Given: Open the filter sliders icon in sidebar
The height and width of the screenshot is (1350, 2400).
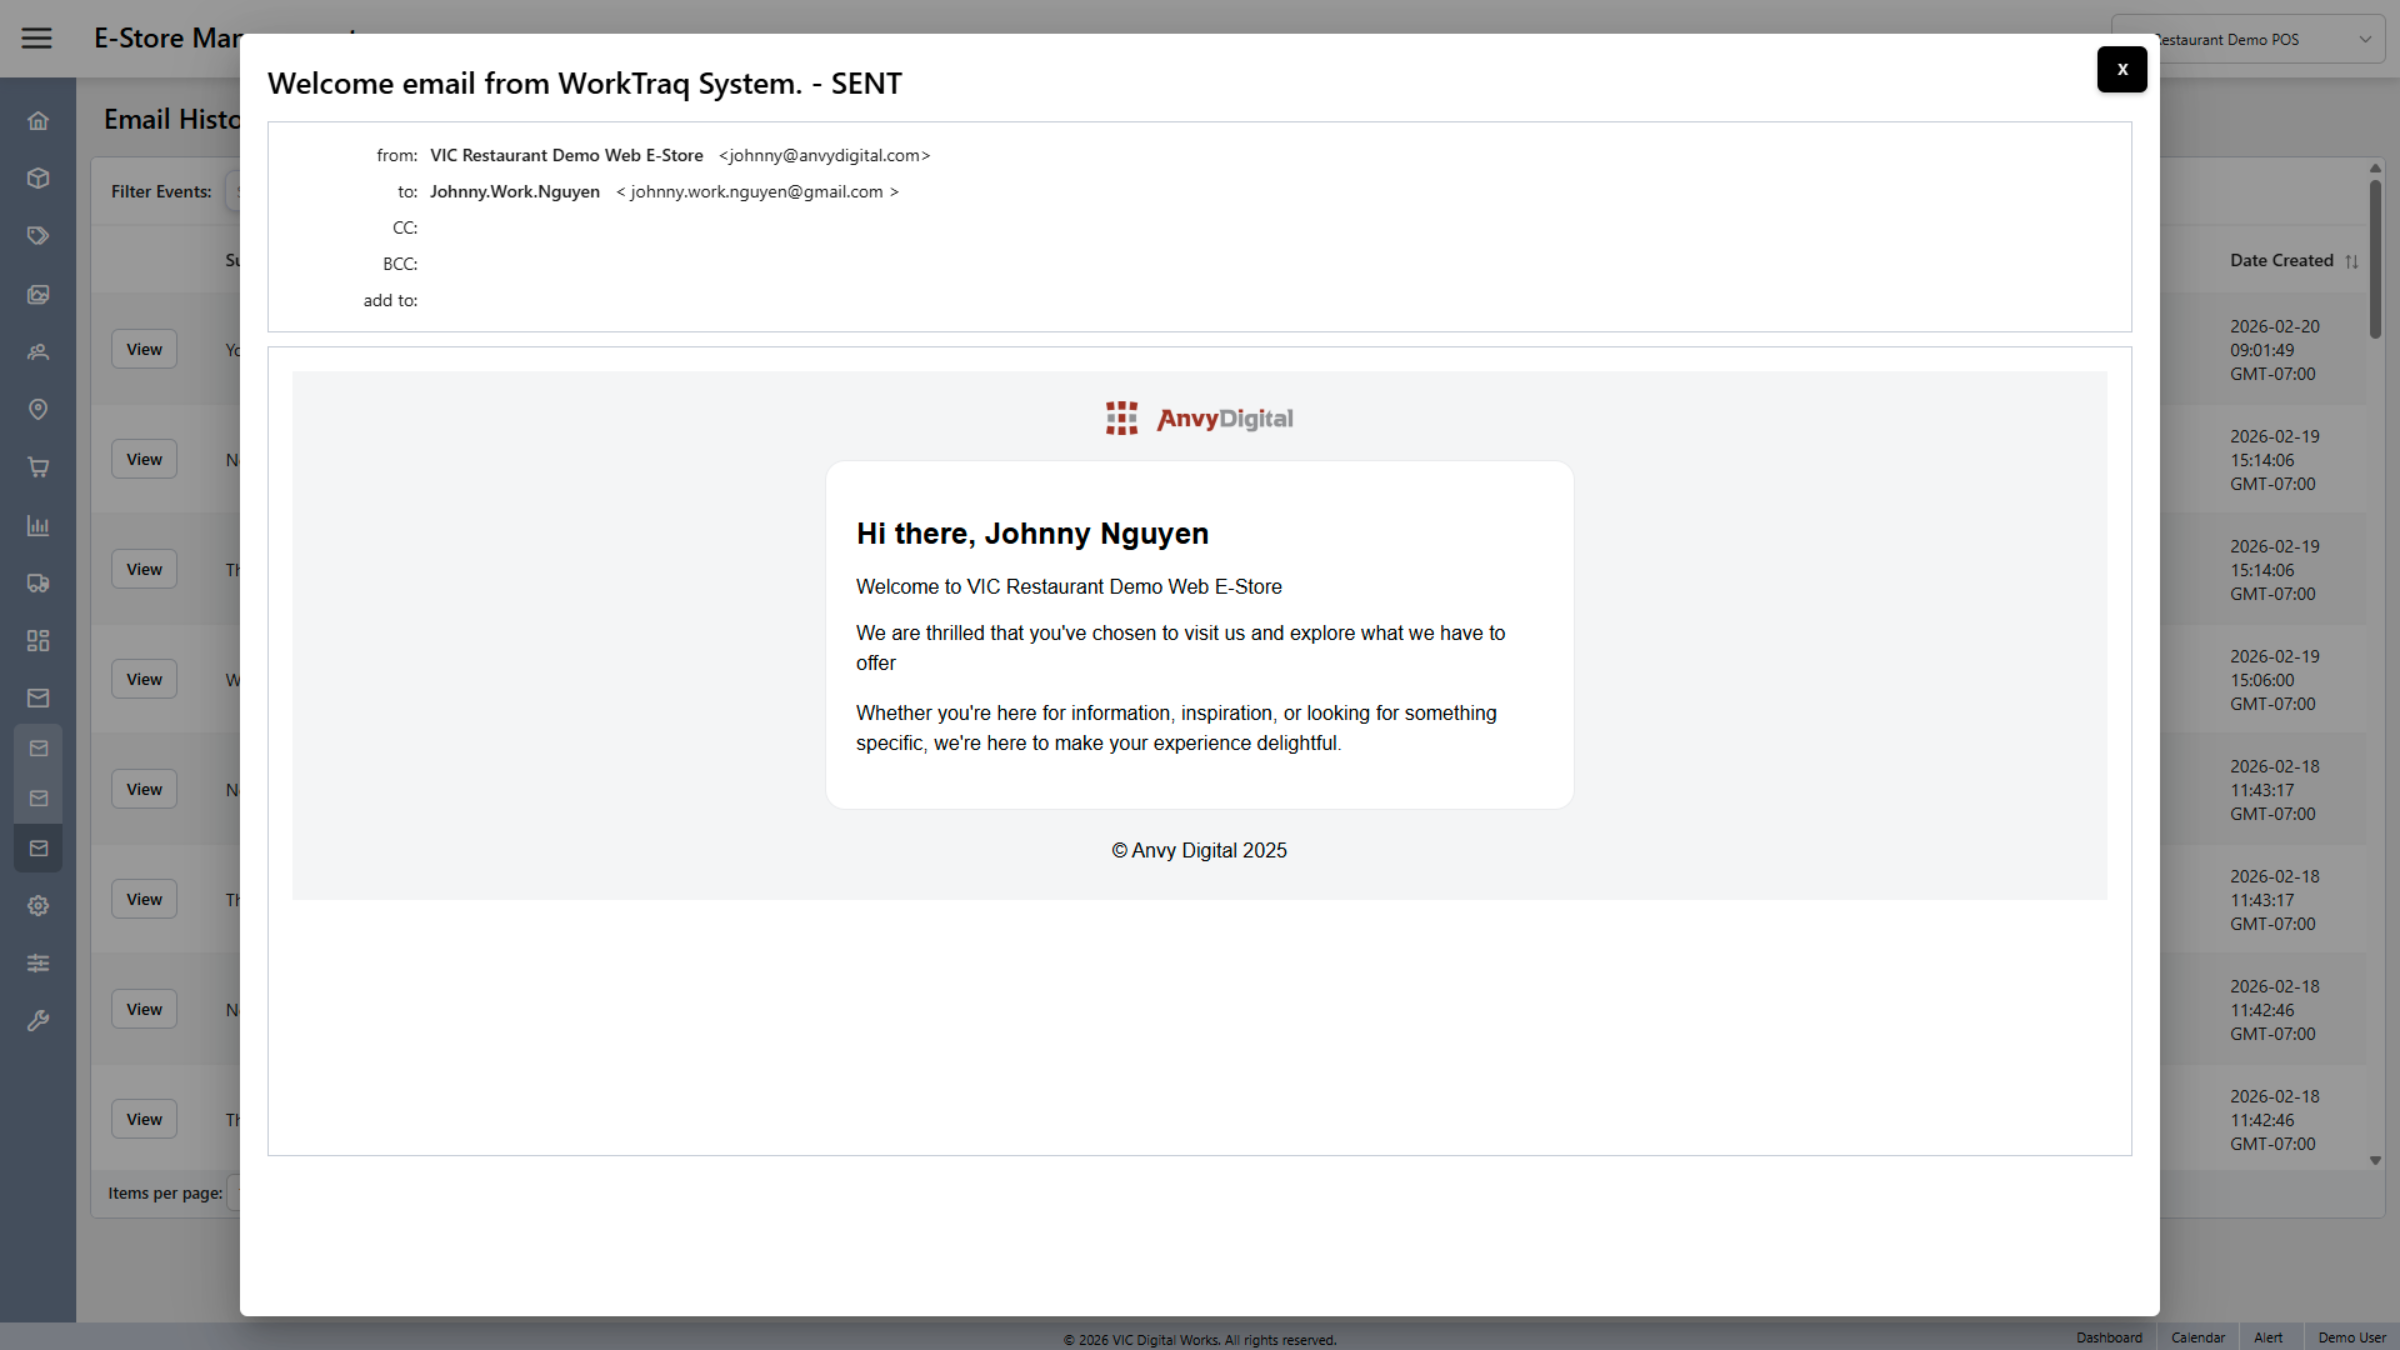Looking at the screenshot, I should (38, 963).
